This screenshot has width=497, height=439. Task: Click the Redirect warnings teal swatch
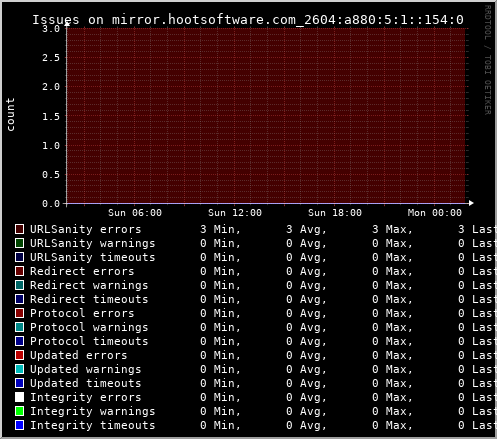coord(19,285)
